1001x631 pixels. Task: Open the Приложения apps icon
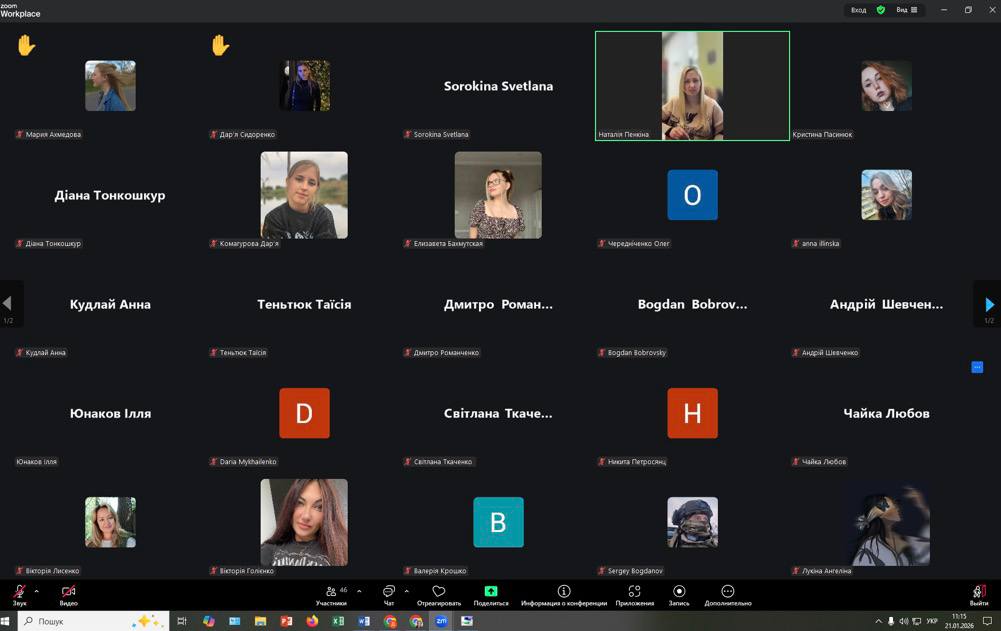pyautogui.click(x=634, y=592)
